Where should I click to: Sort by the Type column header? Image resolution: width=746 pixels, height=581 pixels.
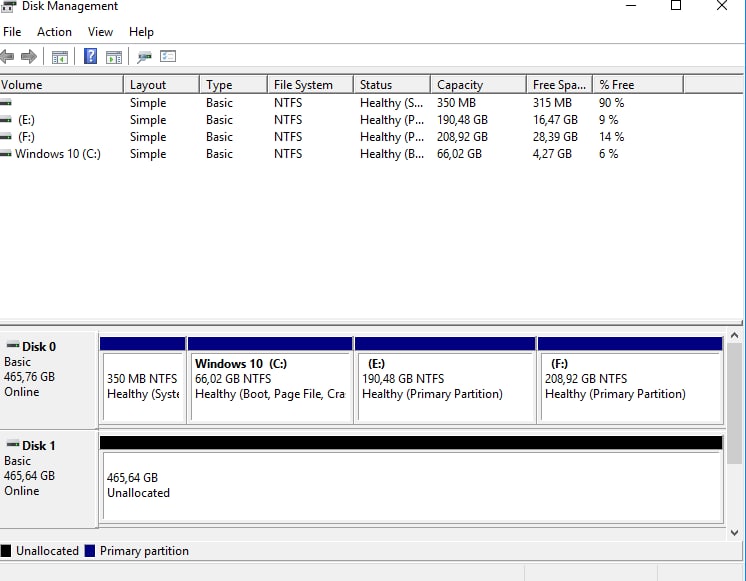[233, 85]
